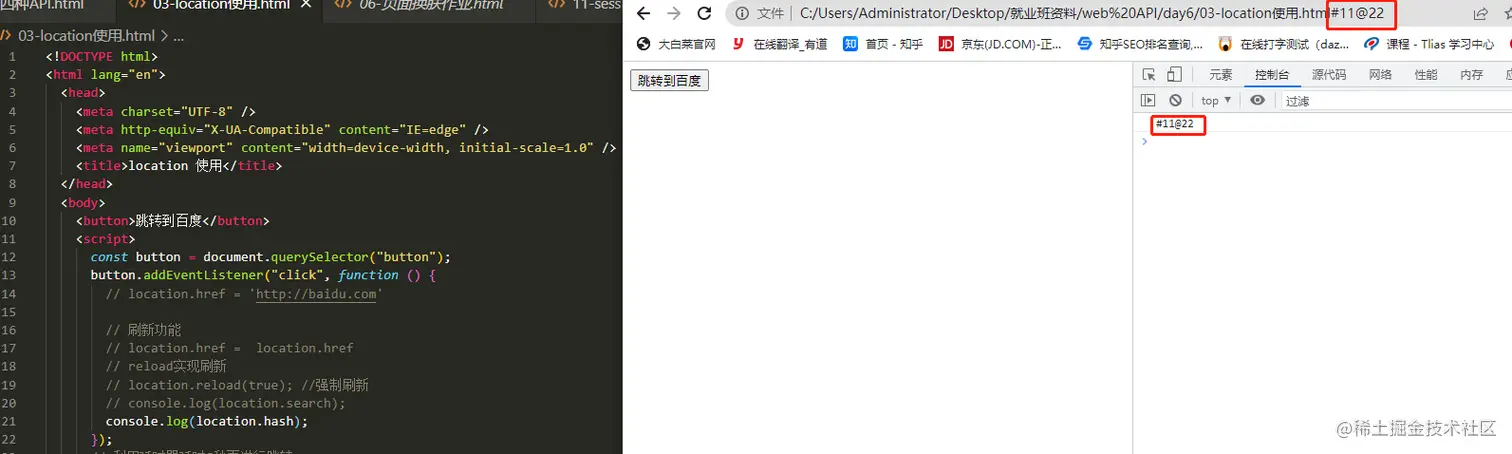Open the 京东(JD.COM) bookmark

pyautogui.click(x=1000, y=44)
